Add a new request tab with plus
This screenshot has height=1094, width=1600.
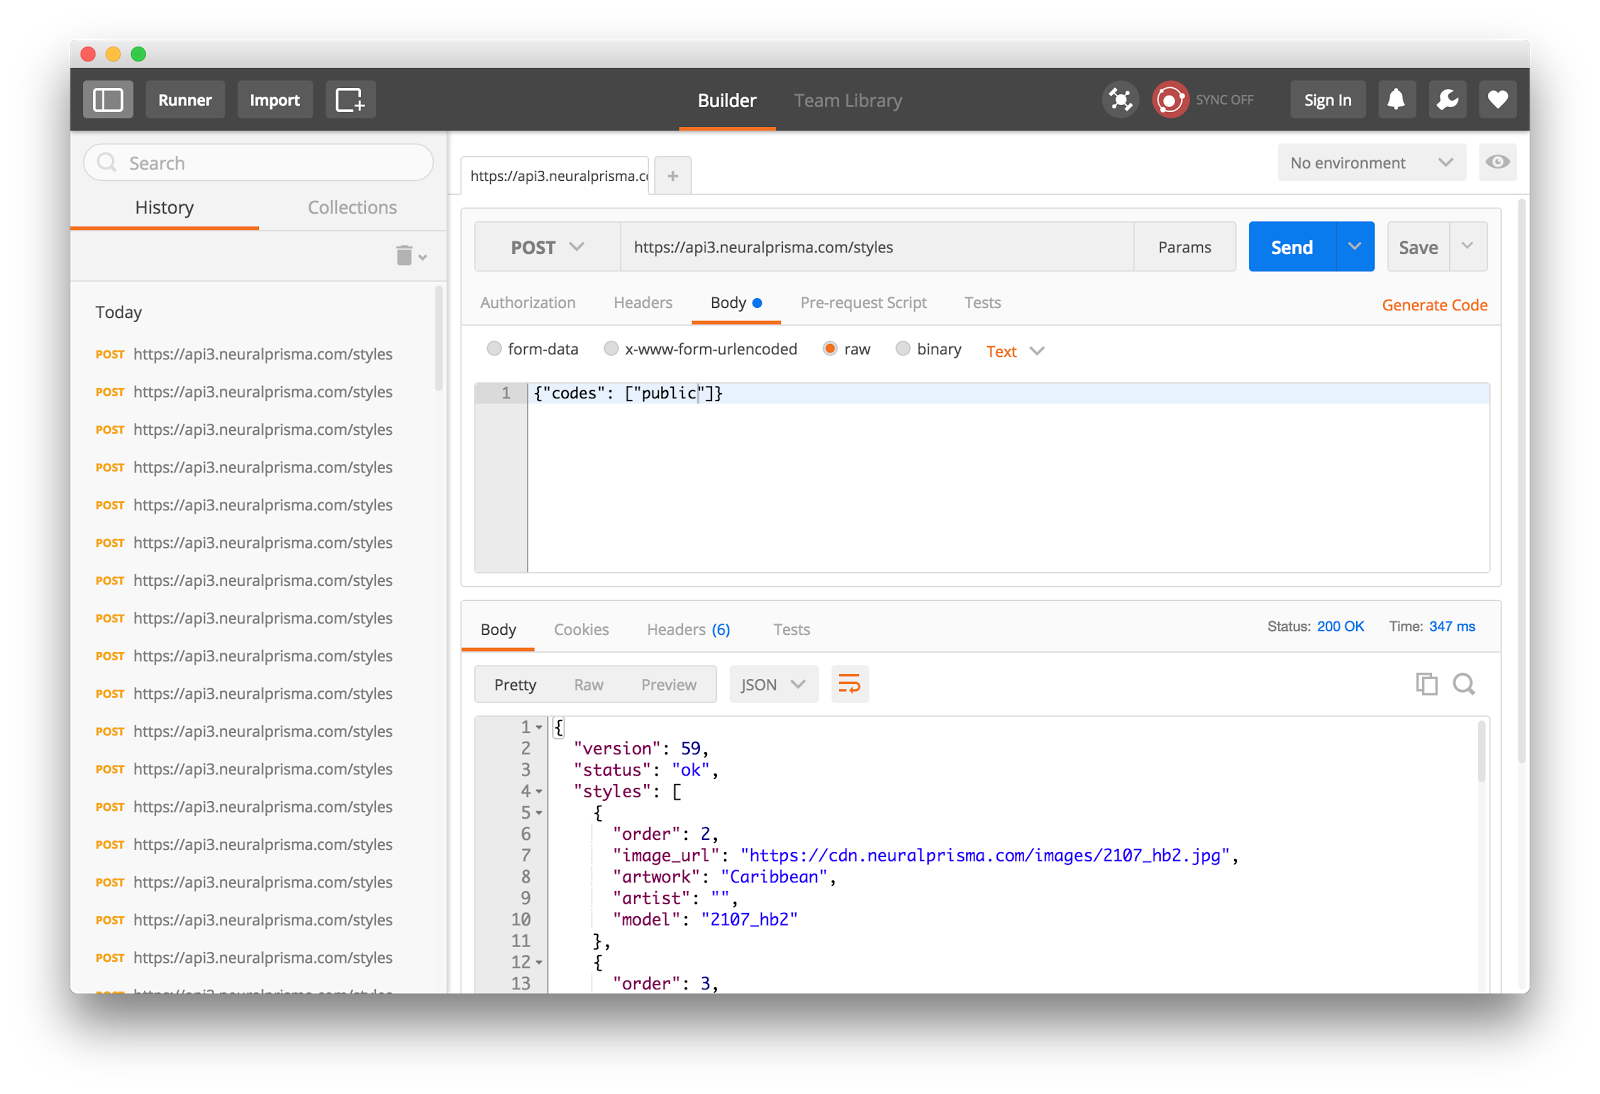coord(673,176)
